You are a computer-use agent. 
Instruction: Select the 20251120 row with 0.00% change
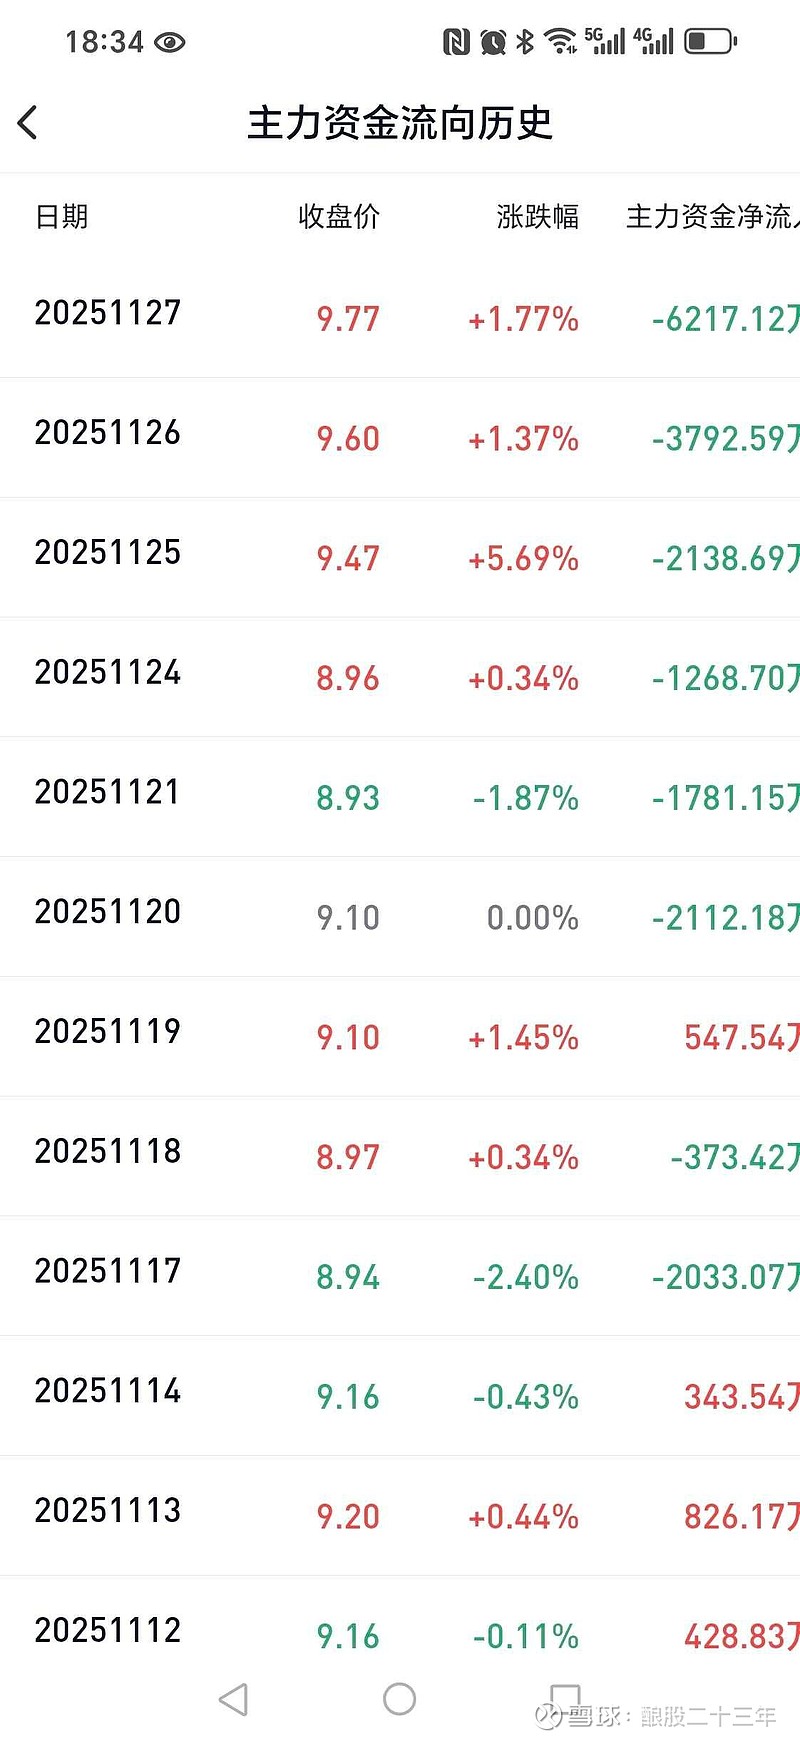pyautogui.click(x=108, y=912)
